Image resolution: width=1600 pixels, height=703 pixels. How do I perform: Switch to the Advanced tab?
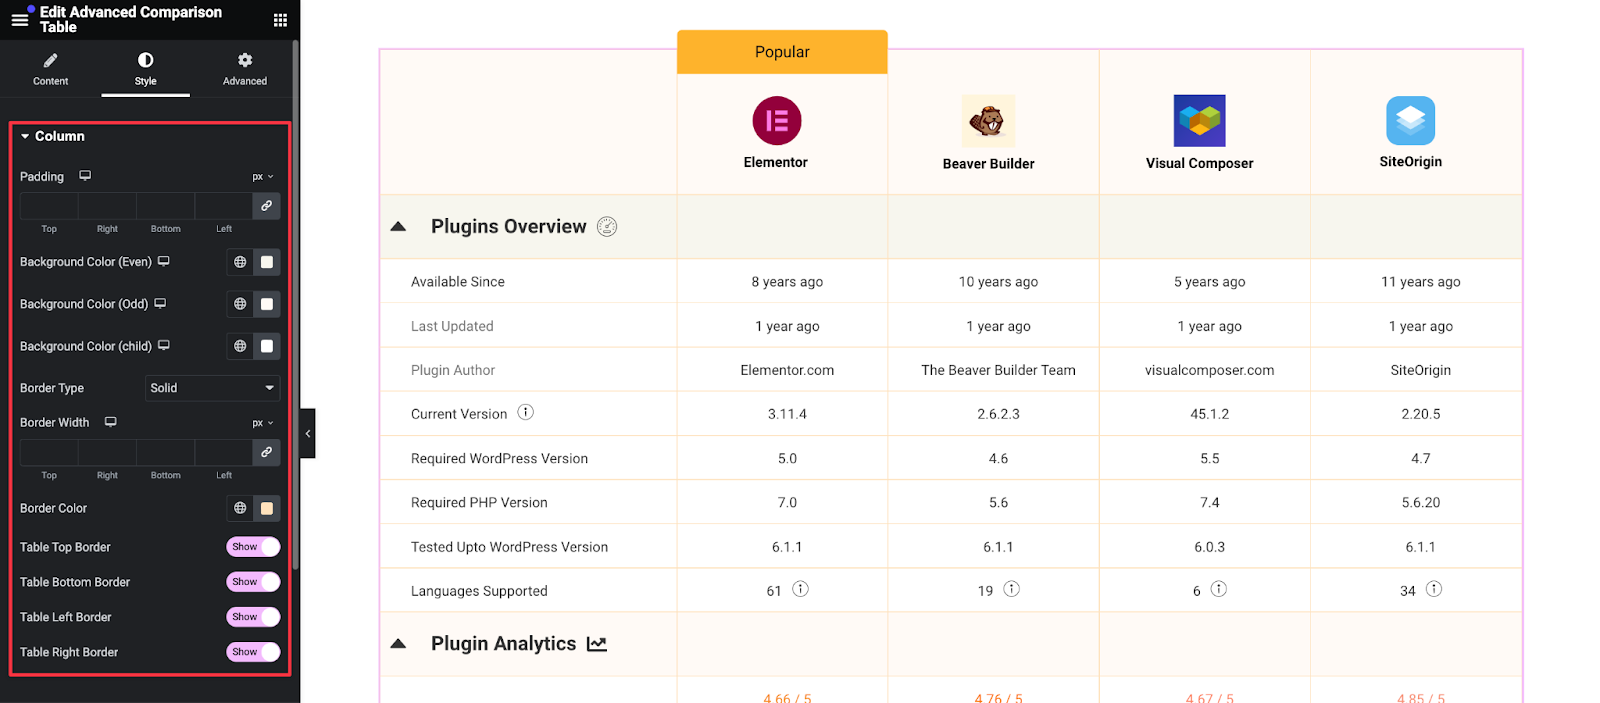click(x=245, y=69)
